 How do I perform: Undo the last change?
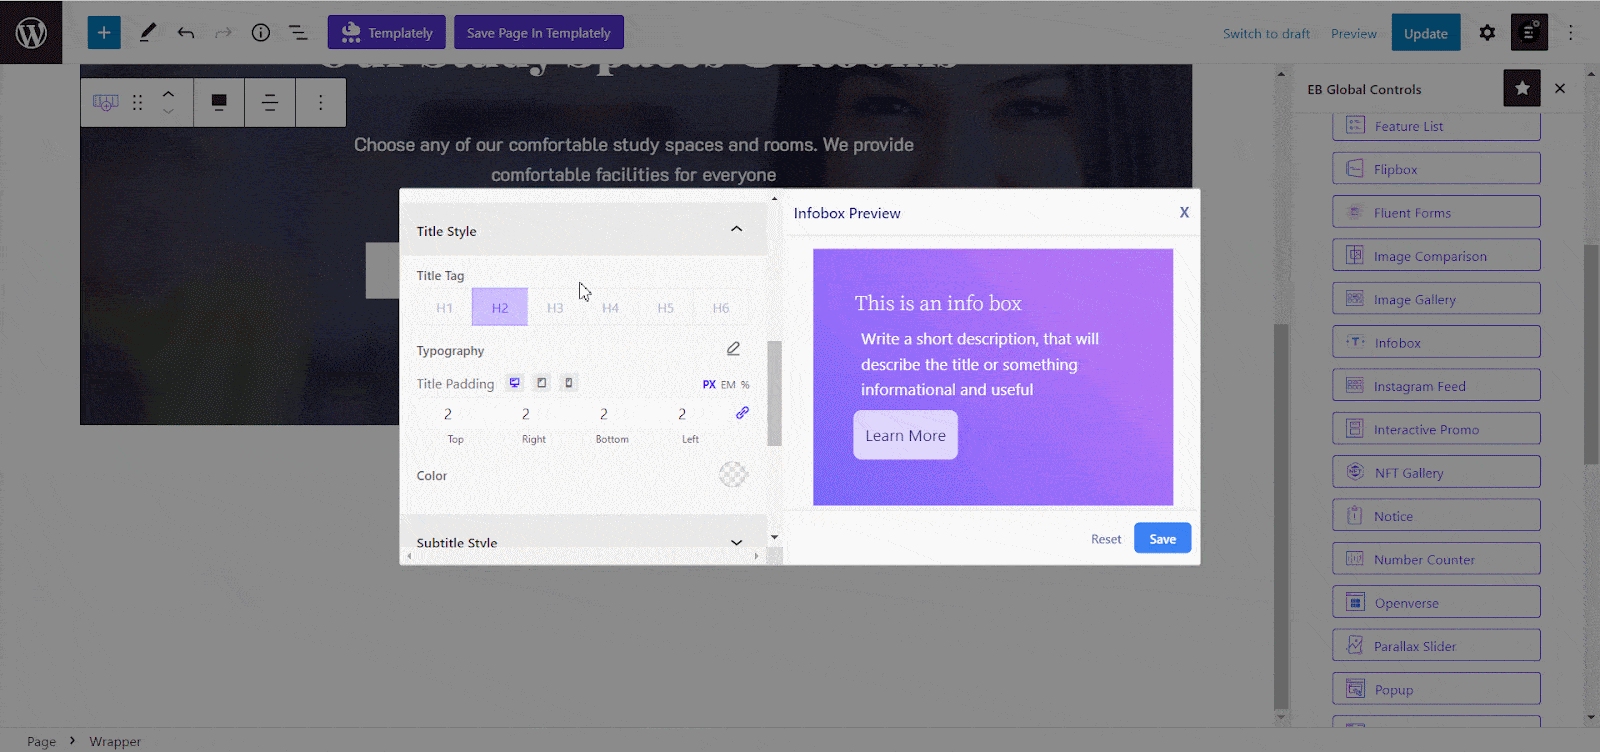[x=186, y=33]
